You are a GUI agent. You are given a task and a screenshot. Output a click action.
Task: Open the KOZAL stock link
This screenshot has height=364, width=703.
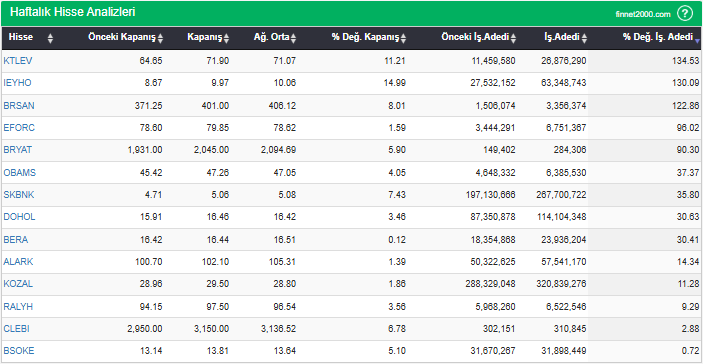(18, 284)
